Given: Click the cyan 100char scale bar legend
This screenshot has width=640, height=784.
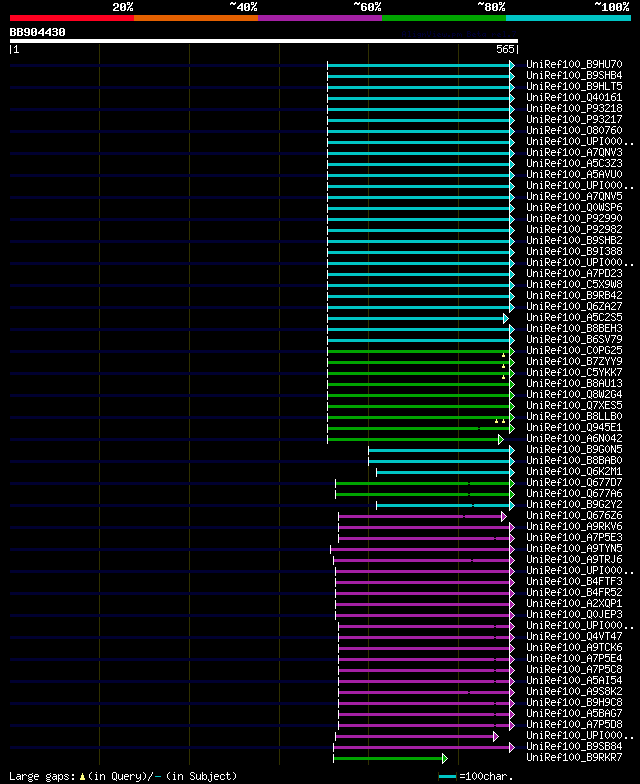Looking at the screenshot, I should point(448,776).
